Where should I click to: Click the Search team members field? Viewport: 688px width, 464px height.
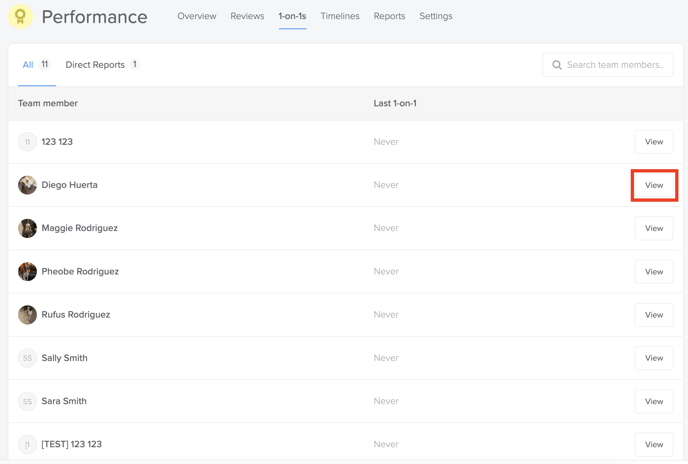(608, 65)
